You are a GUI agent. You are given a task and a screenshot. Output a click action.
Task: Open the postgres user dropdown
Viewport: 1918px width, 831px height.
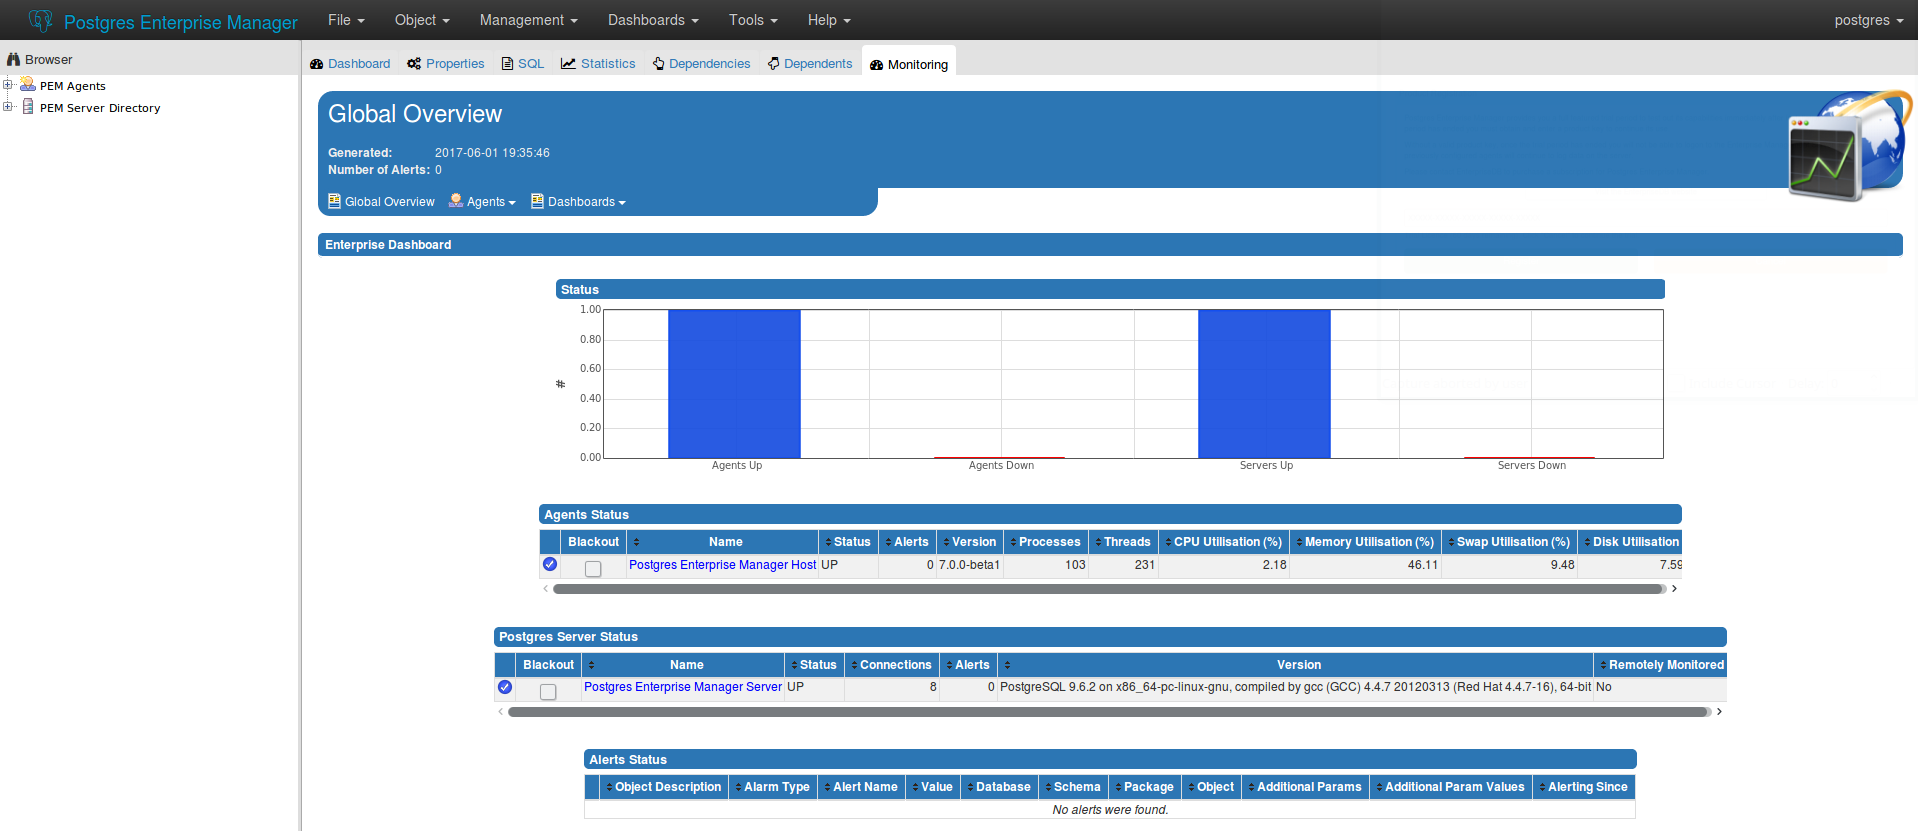(x=1869, y=20)
